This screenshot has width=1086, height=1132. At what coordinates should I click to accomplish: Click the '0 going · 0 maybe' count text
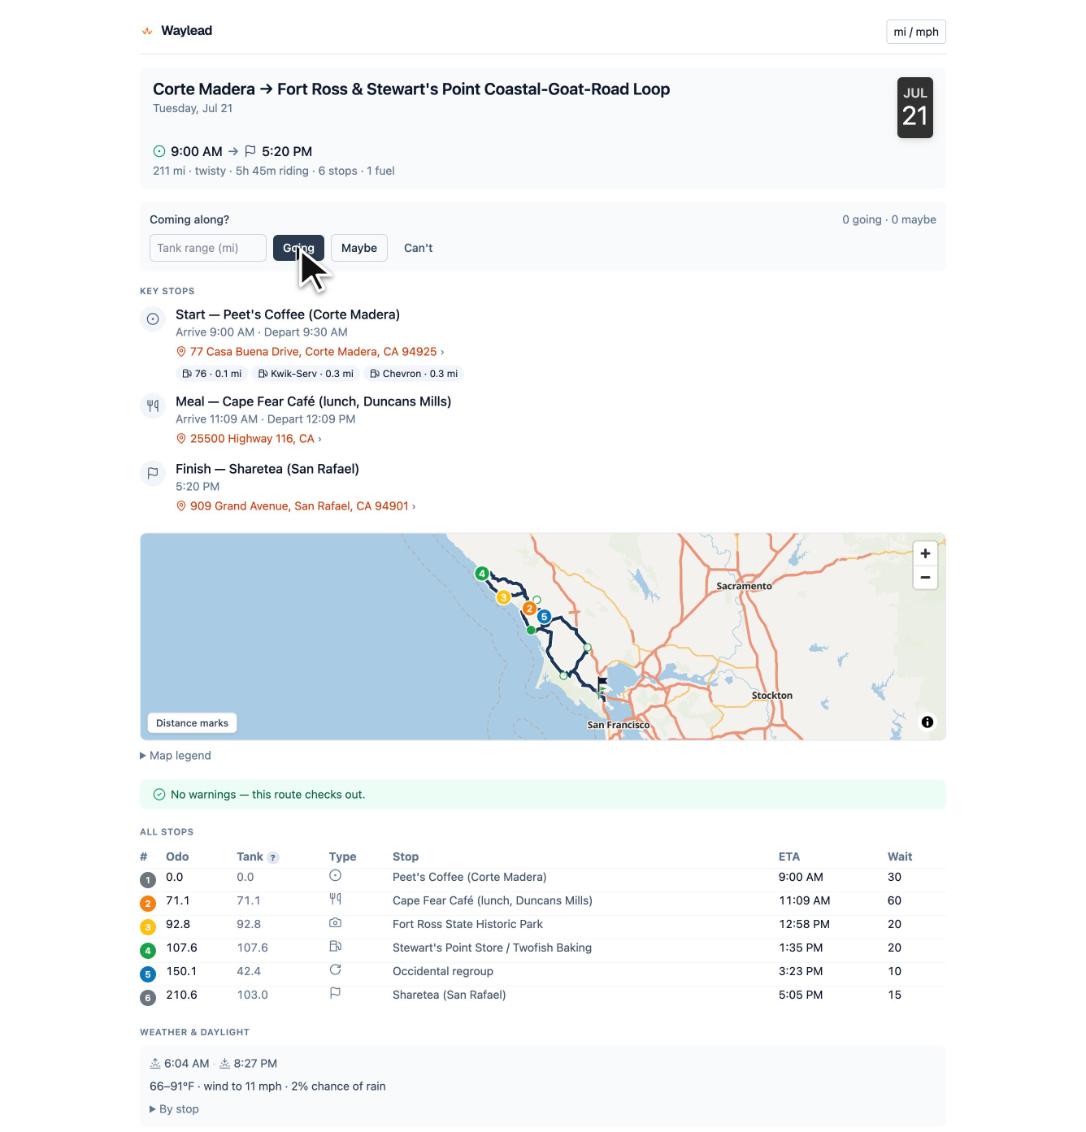(889, 219)
